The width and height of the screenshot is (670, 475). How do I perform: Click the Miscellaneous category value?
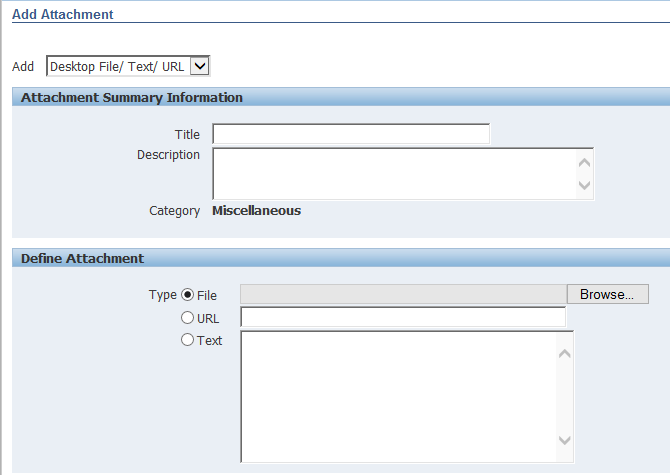[x=256, y=210]
